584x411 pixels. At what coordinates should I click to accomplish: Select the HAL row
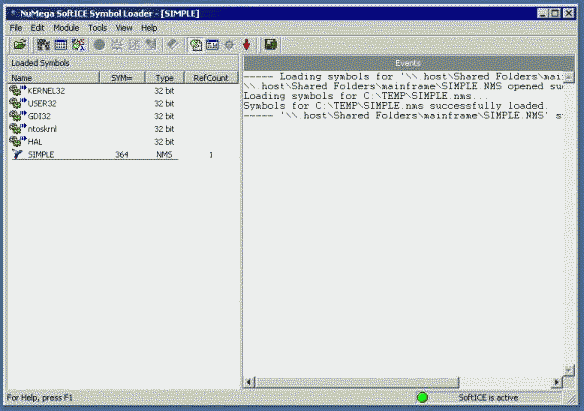click(123, 141)
